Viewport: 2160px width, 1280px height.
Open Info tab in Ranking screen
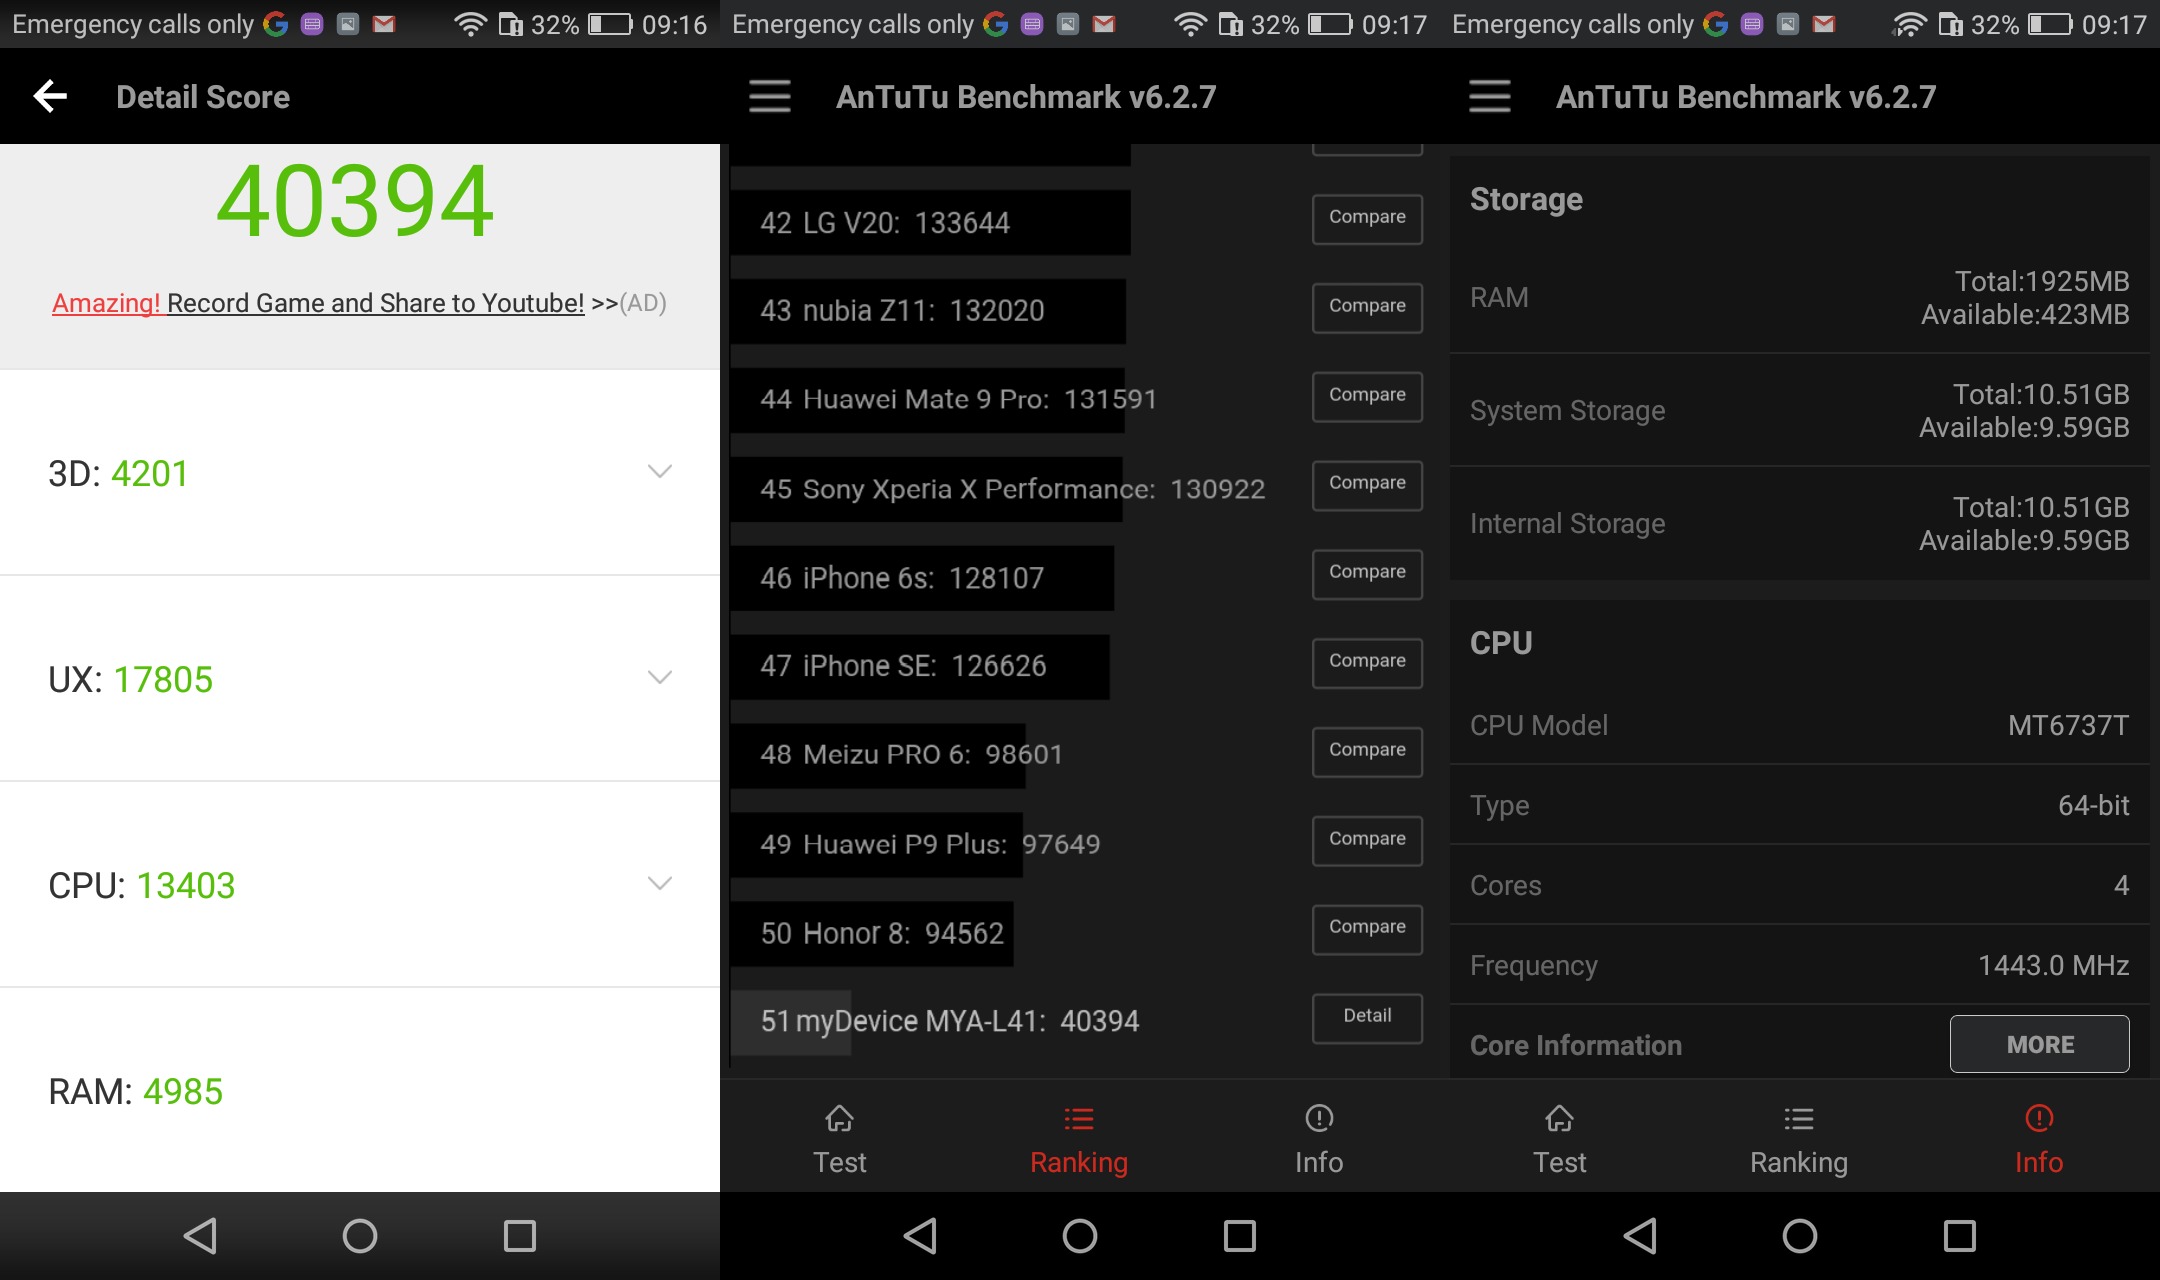pos(1319,1140)
